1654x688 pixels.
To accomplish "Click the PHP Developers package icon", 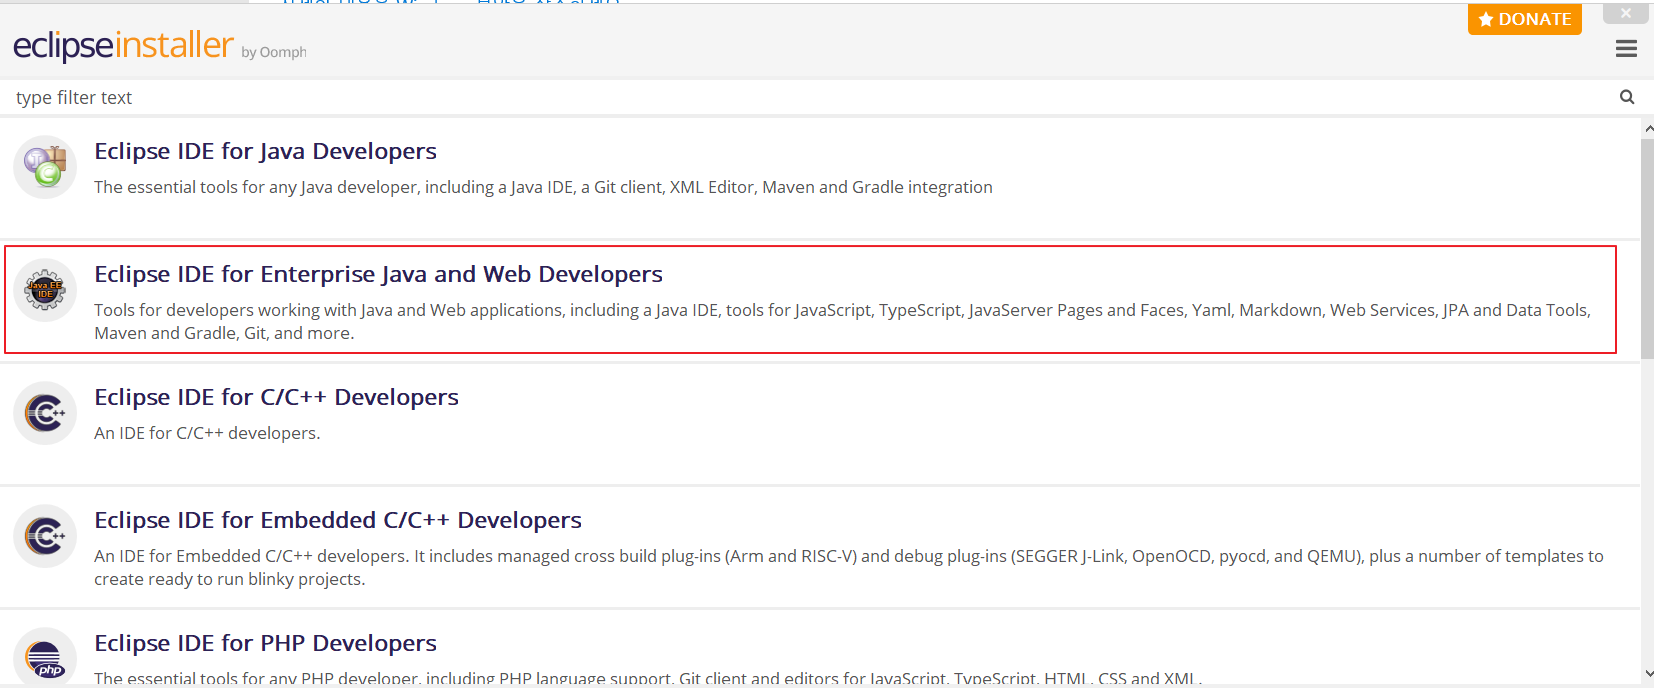I will (45, 658).
